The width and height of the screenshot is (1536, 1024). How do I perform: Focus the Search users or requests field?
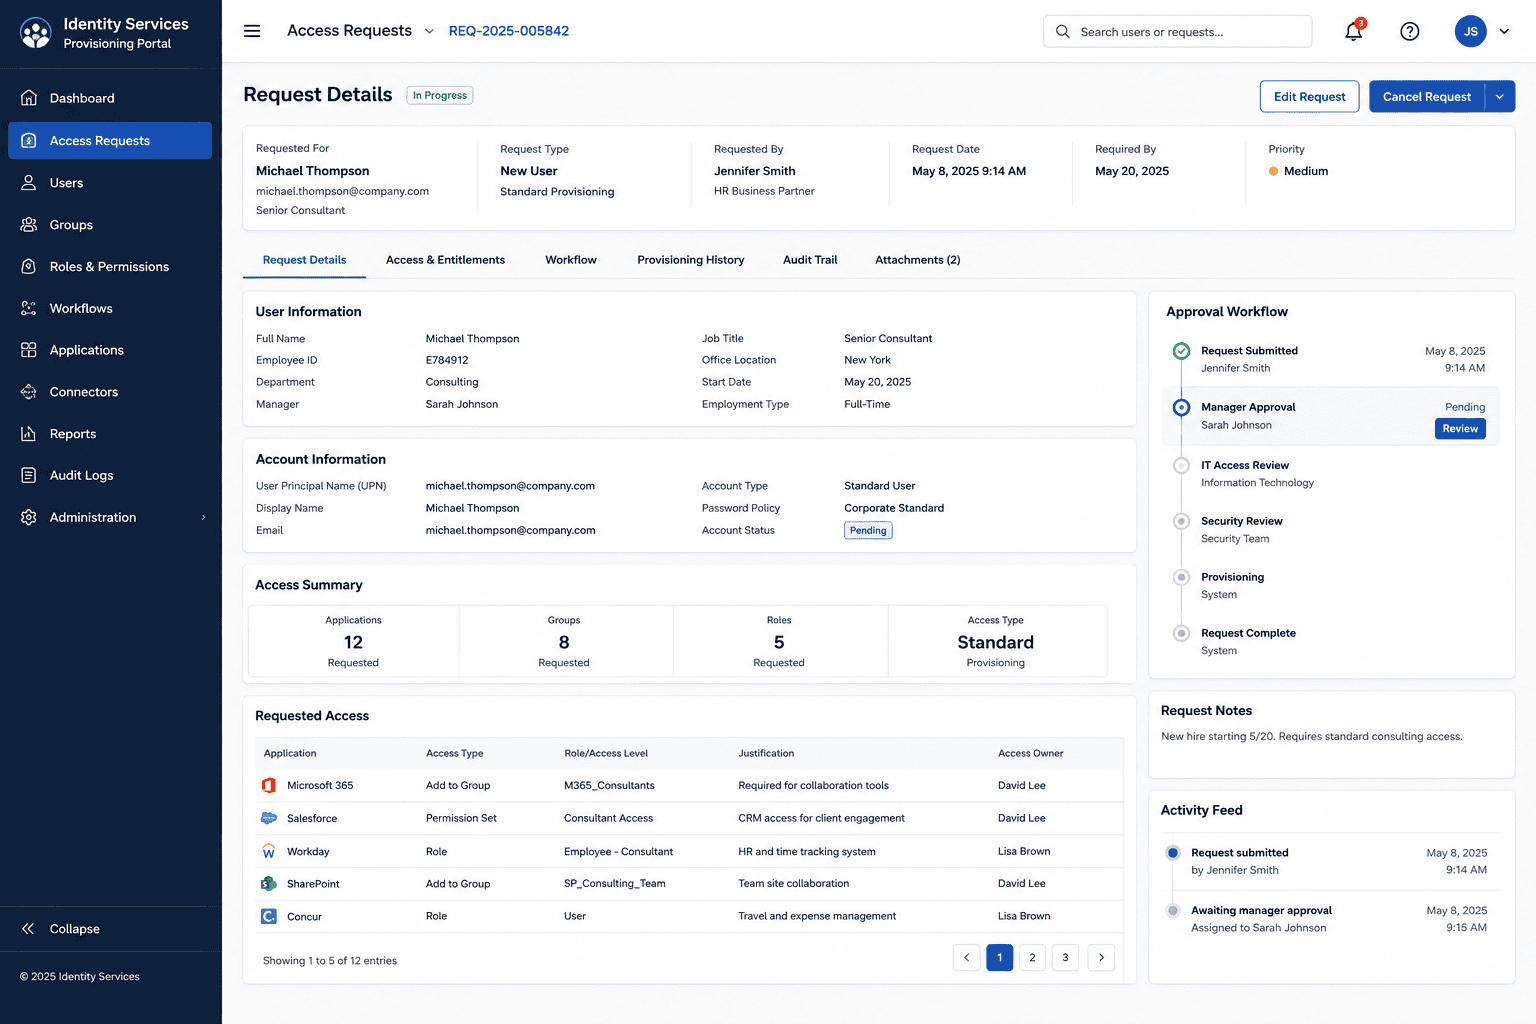(x=1178, y=32)
